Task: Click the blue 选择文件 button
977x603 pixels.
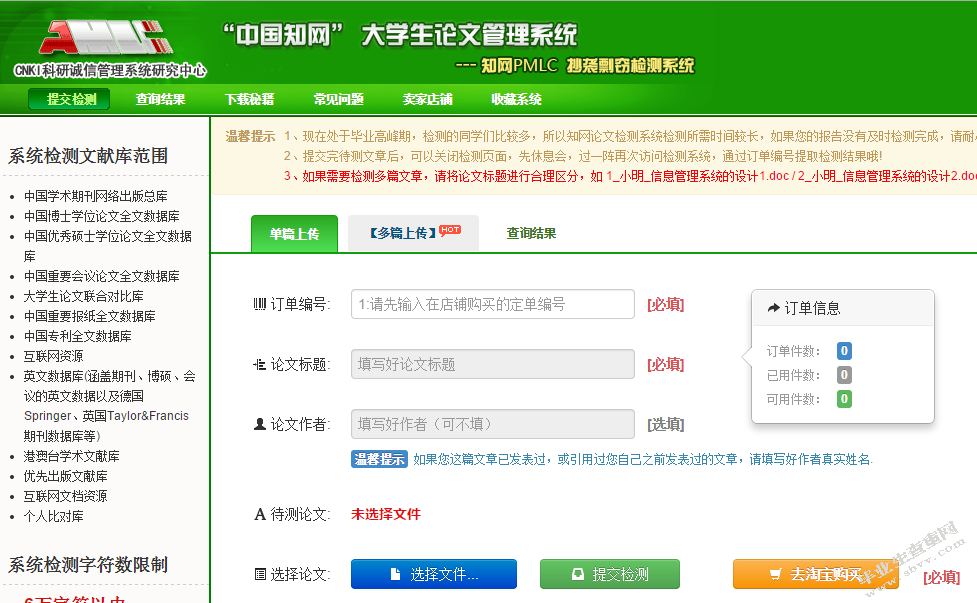Action: click(x=434, y=574)
